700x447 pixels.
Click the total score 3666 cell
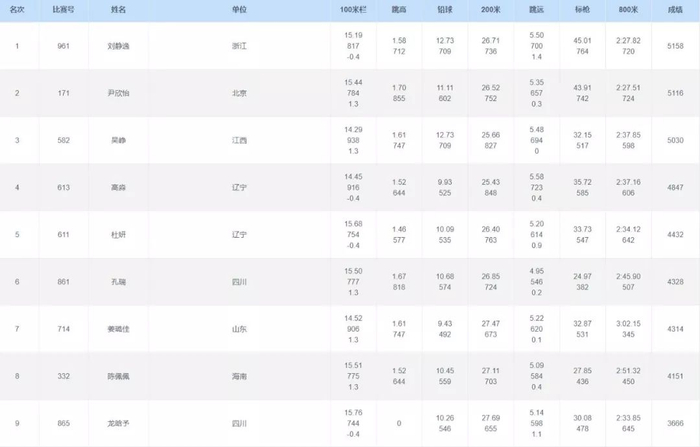676,423
